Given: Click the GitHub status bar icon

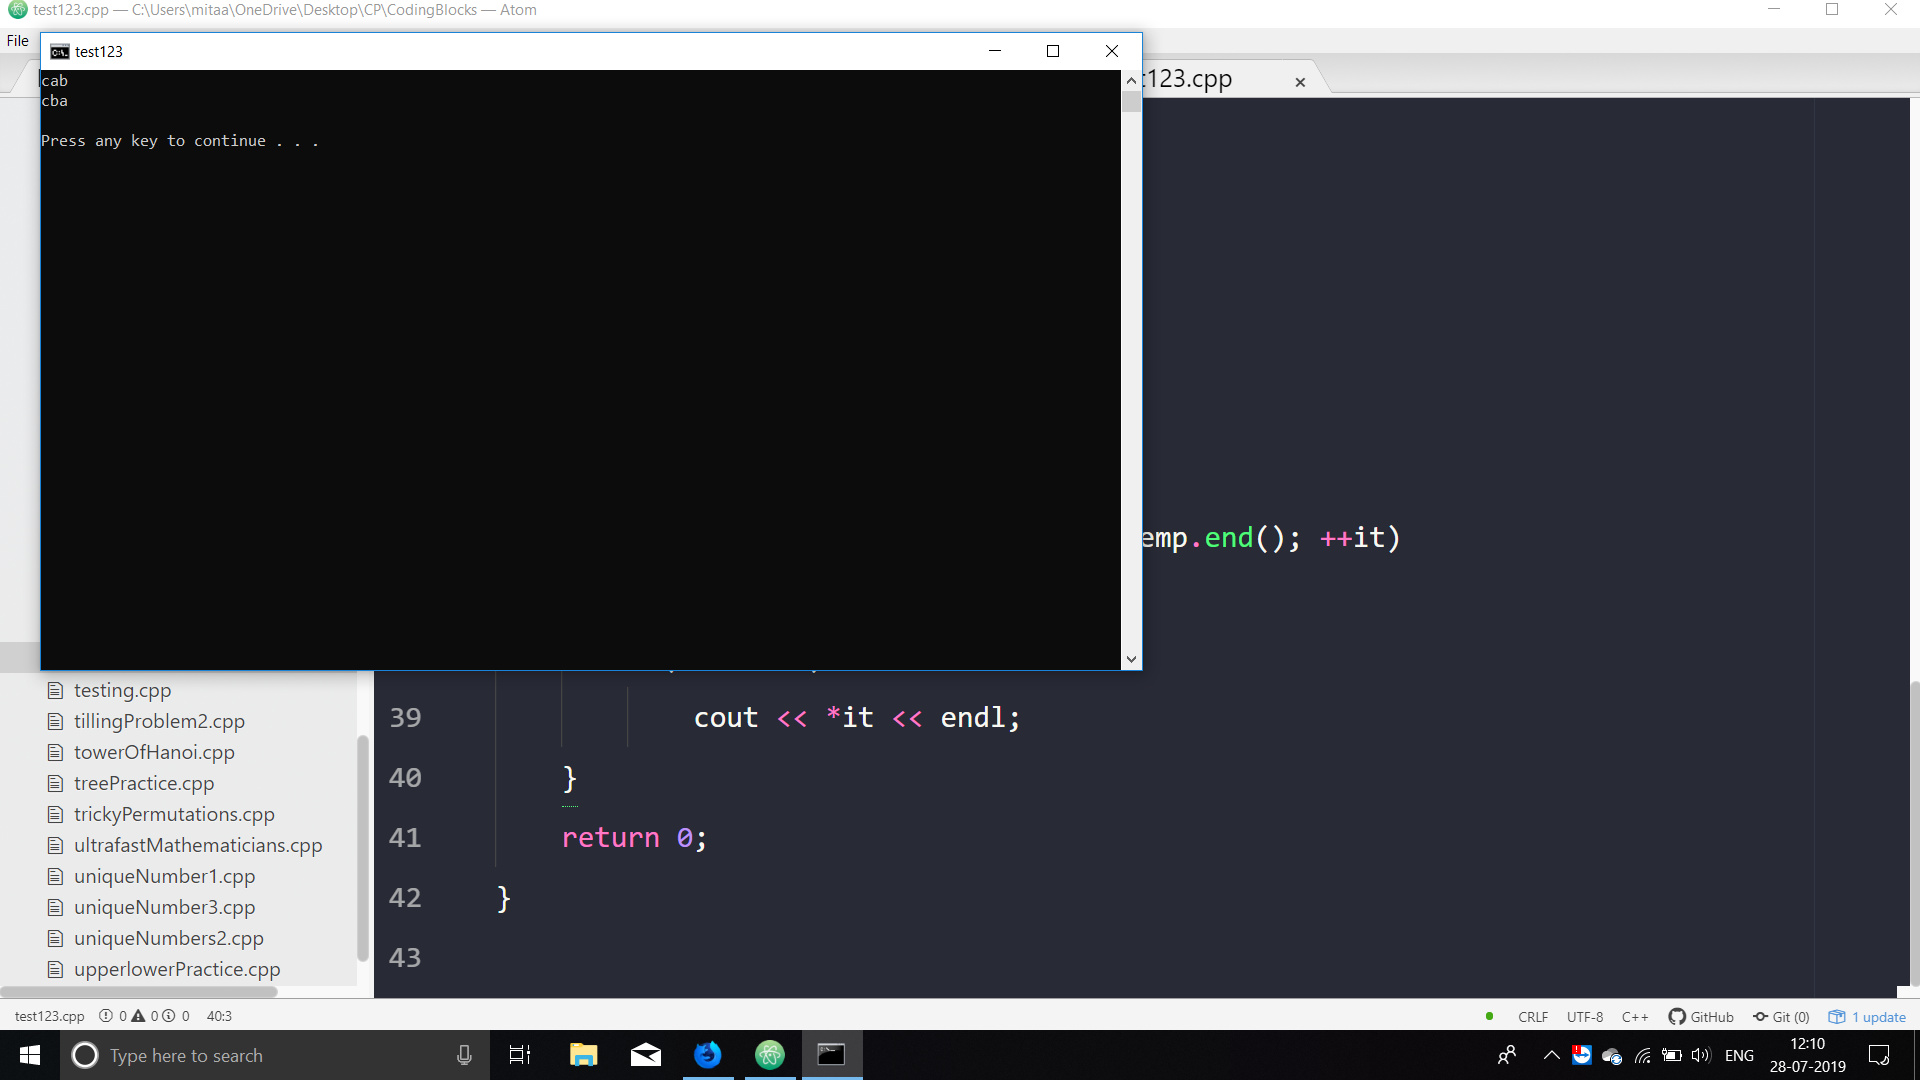Looking at the screenshot, I should 1677,1017.
